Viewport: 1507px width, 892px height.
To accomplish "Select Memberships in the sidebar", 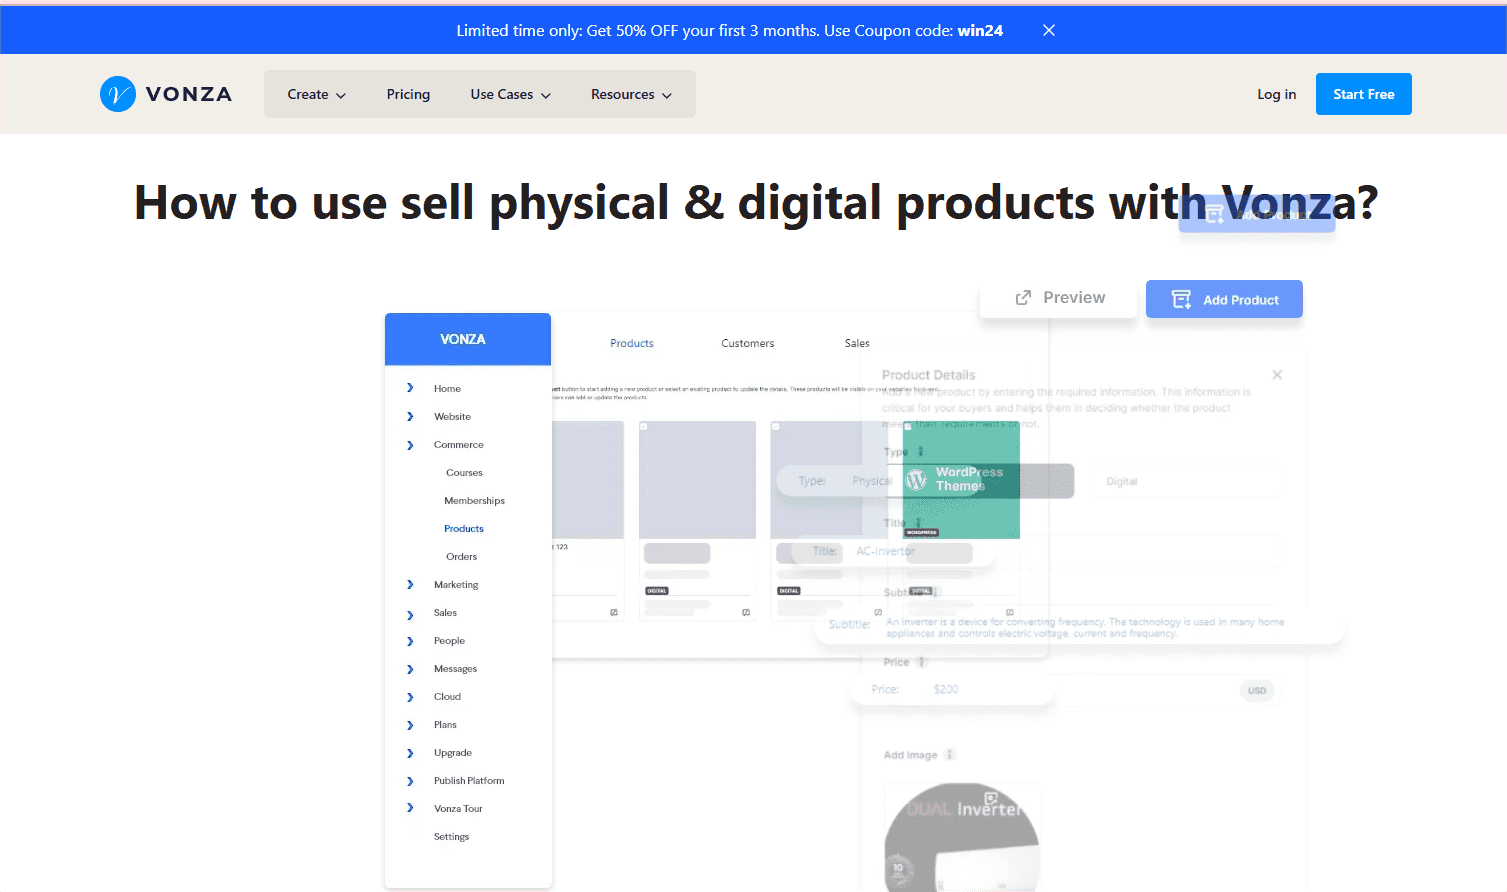I will [x=474, y=500].
